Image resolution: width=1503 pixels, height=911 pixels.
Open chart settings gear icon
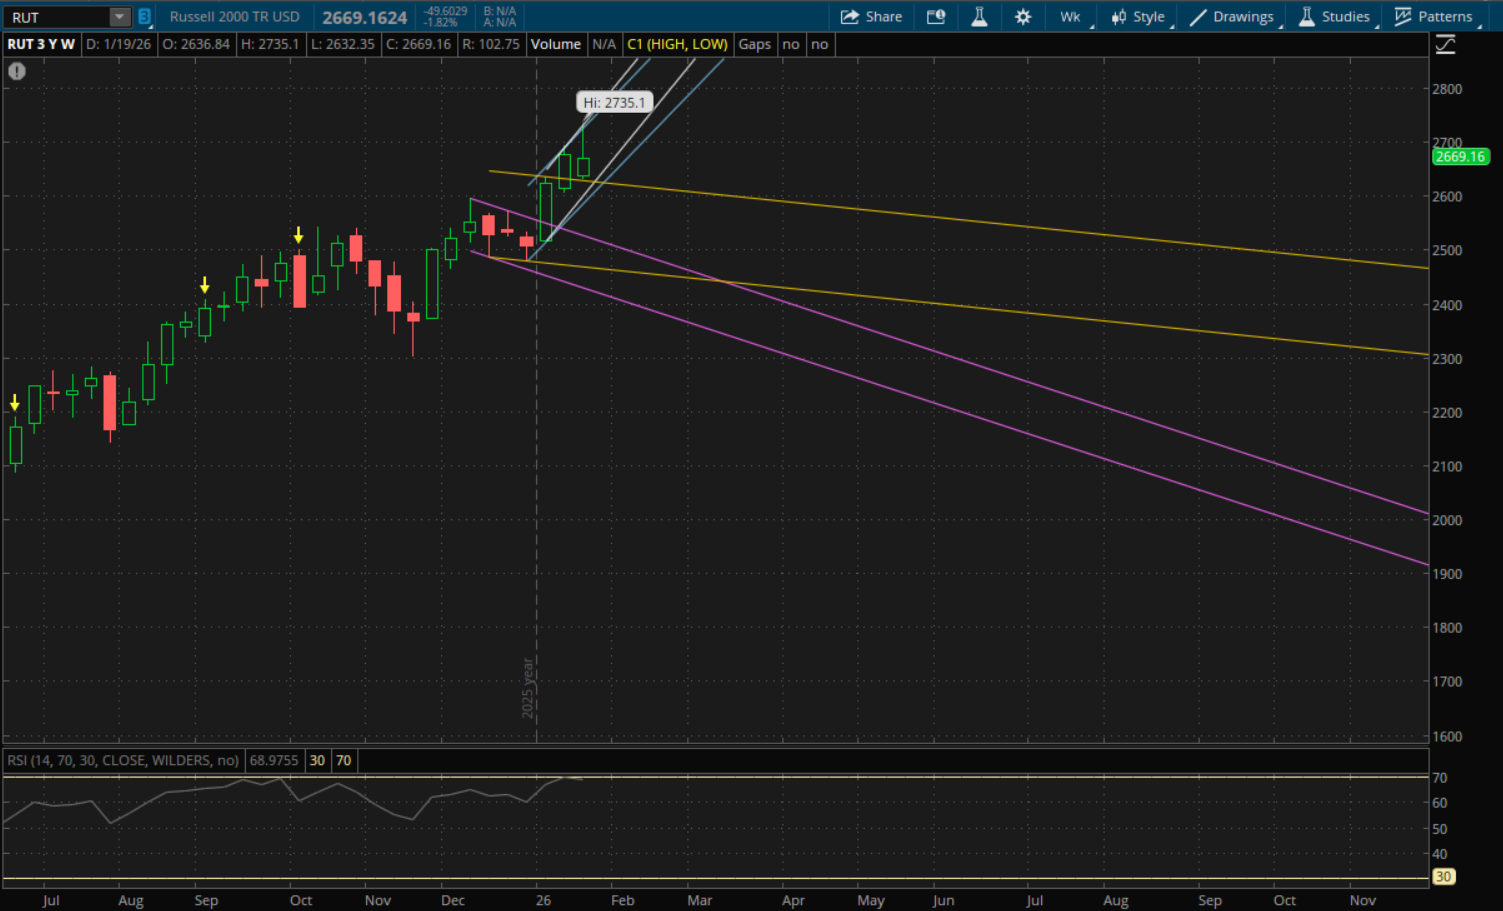coord(1023,17)
